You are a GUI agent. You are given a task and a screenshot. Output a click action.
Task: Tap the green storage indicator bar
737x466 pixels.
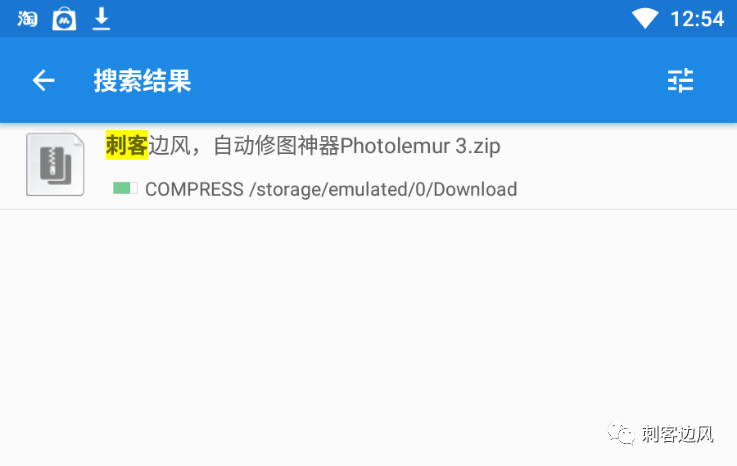pyautogui.click(x=125, y=188)
